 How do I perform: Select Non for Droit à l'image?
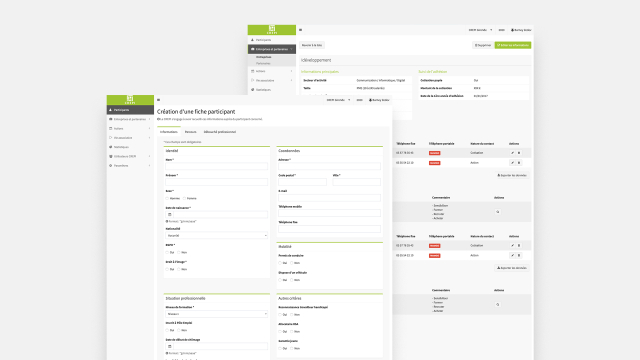tap(179, 269)
